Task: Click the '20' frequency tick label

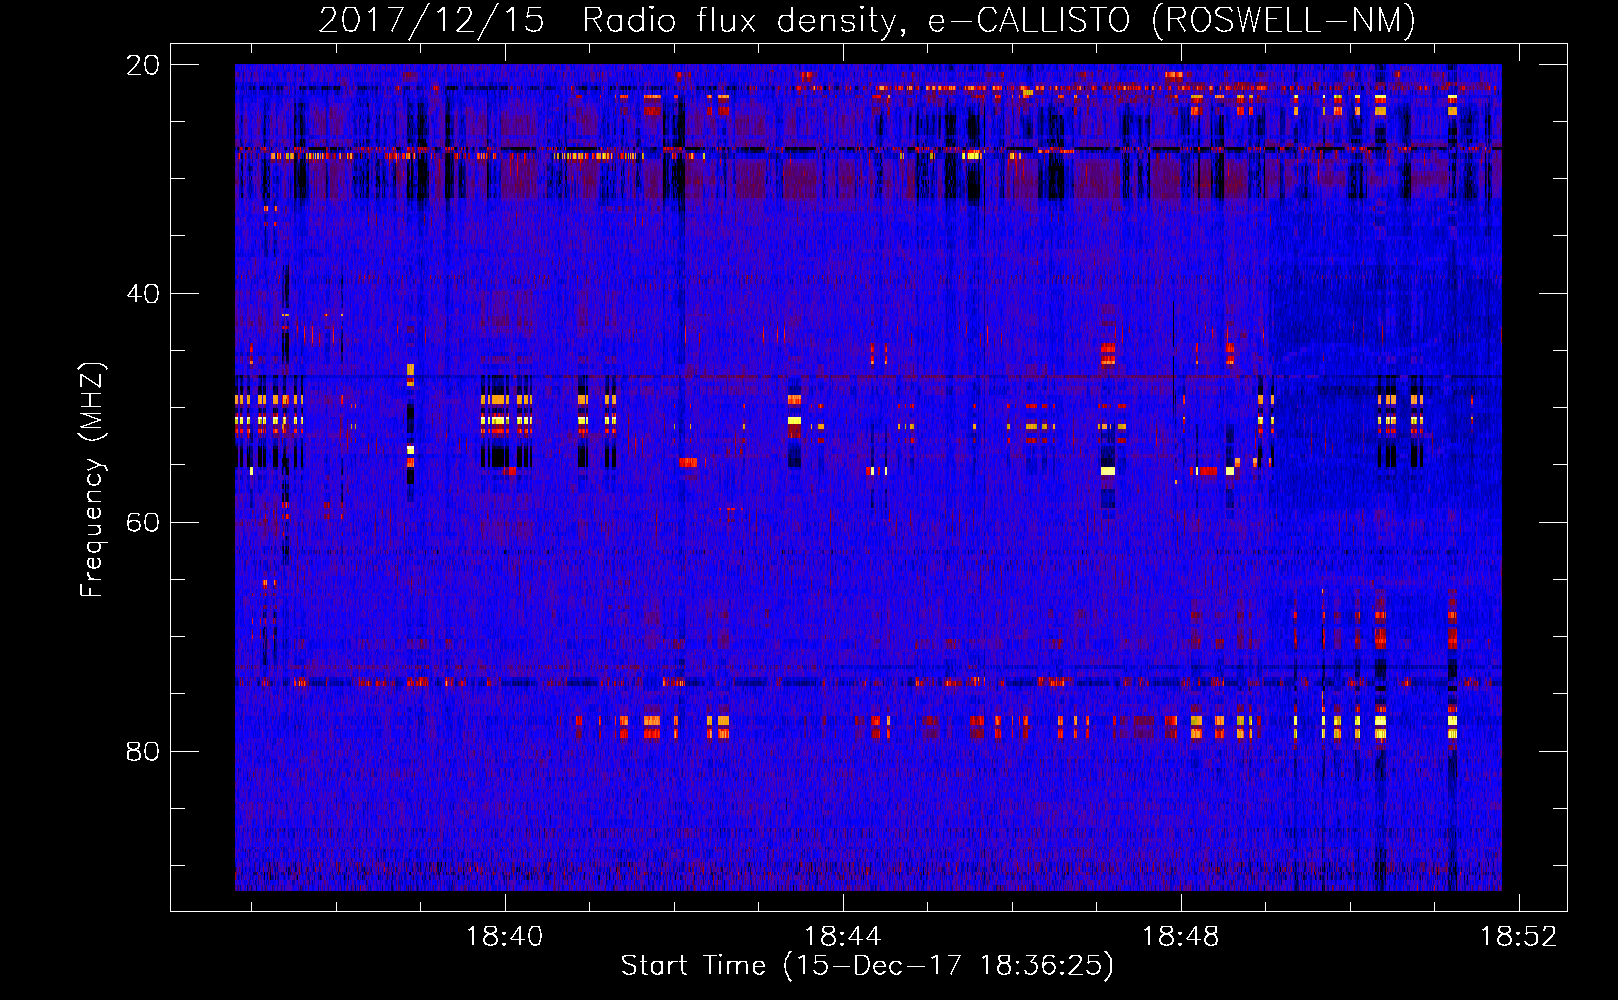Action: (143, 65)
